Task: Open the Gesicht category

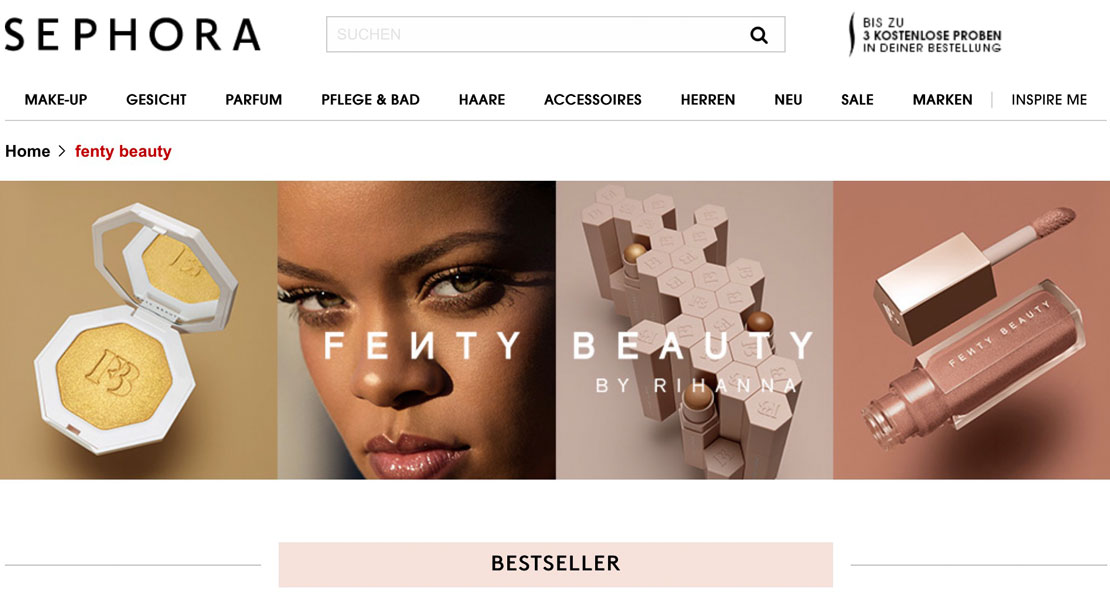Action: click(x=156, y=100)
